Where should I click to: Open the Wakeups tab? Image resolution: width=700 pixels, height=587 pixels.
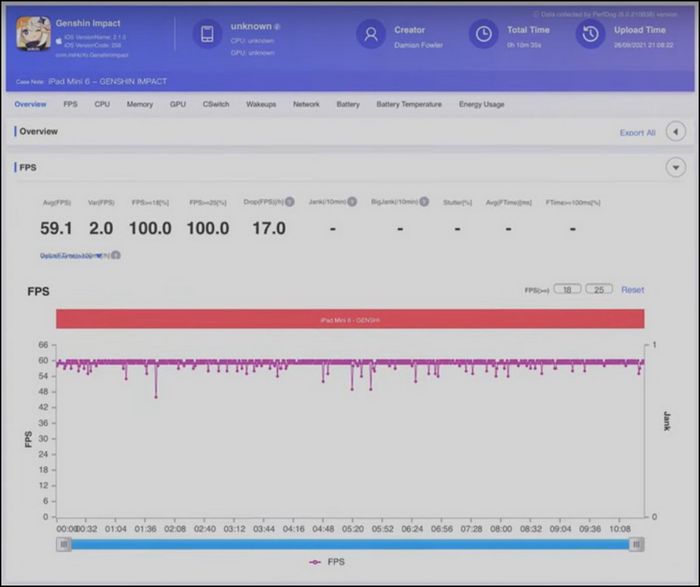[261, 104]
